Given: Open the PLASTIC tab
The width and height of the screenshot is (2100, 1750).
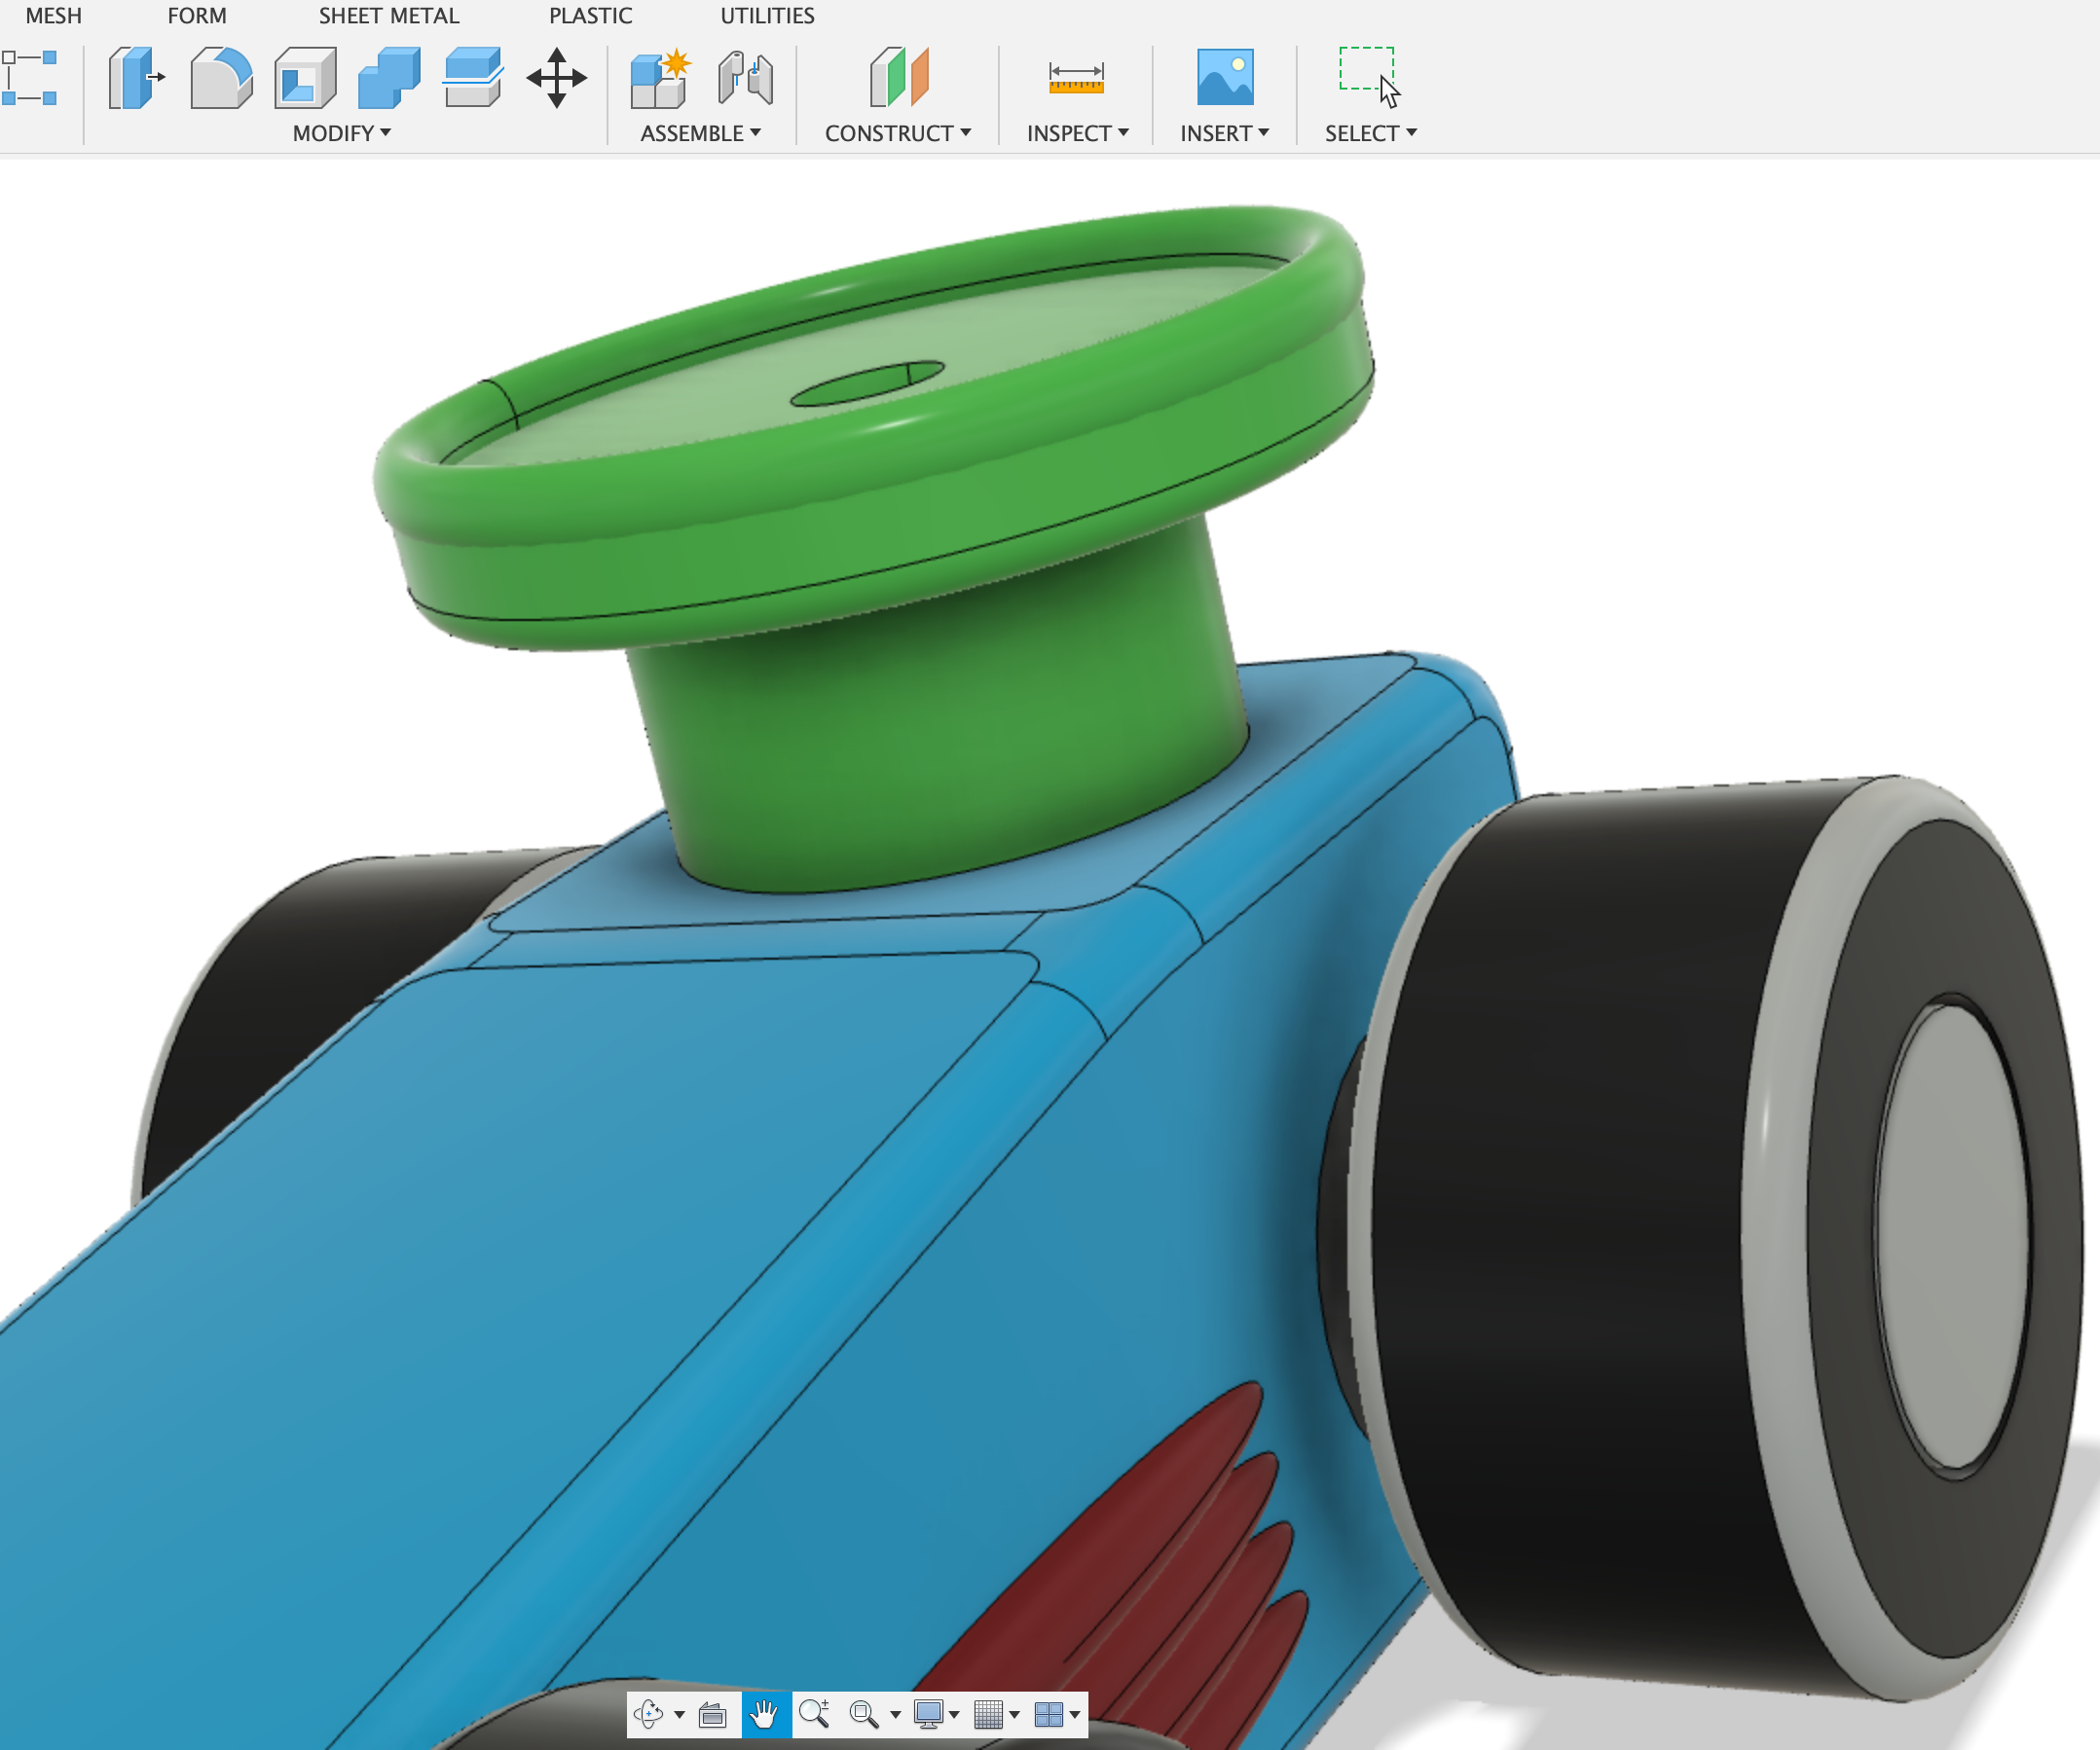Looking at the screenshot, I should pos(590,15).
